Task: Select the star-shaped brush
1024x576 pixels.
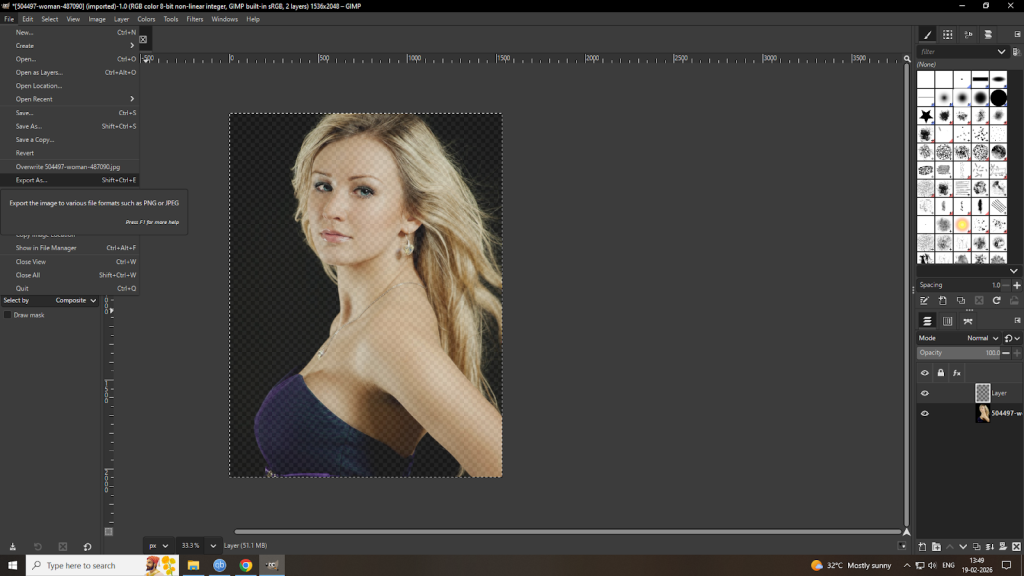Action: pos(925,116)
